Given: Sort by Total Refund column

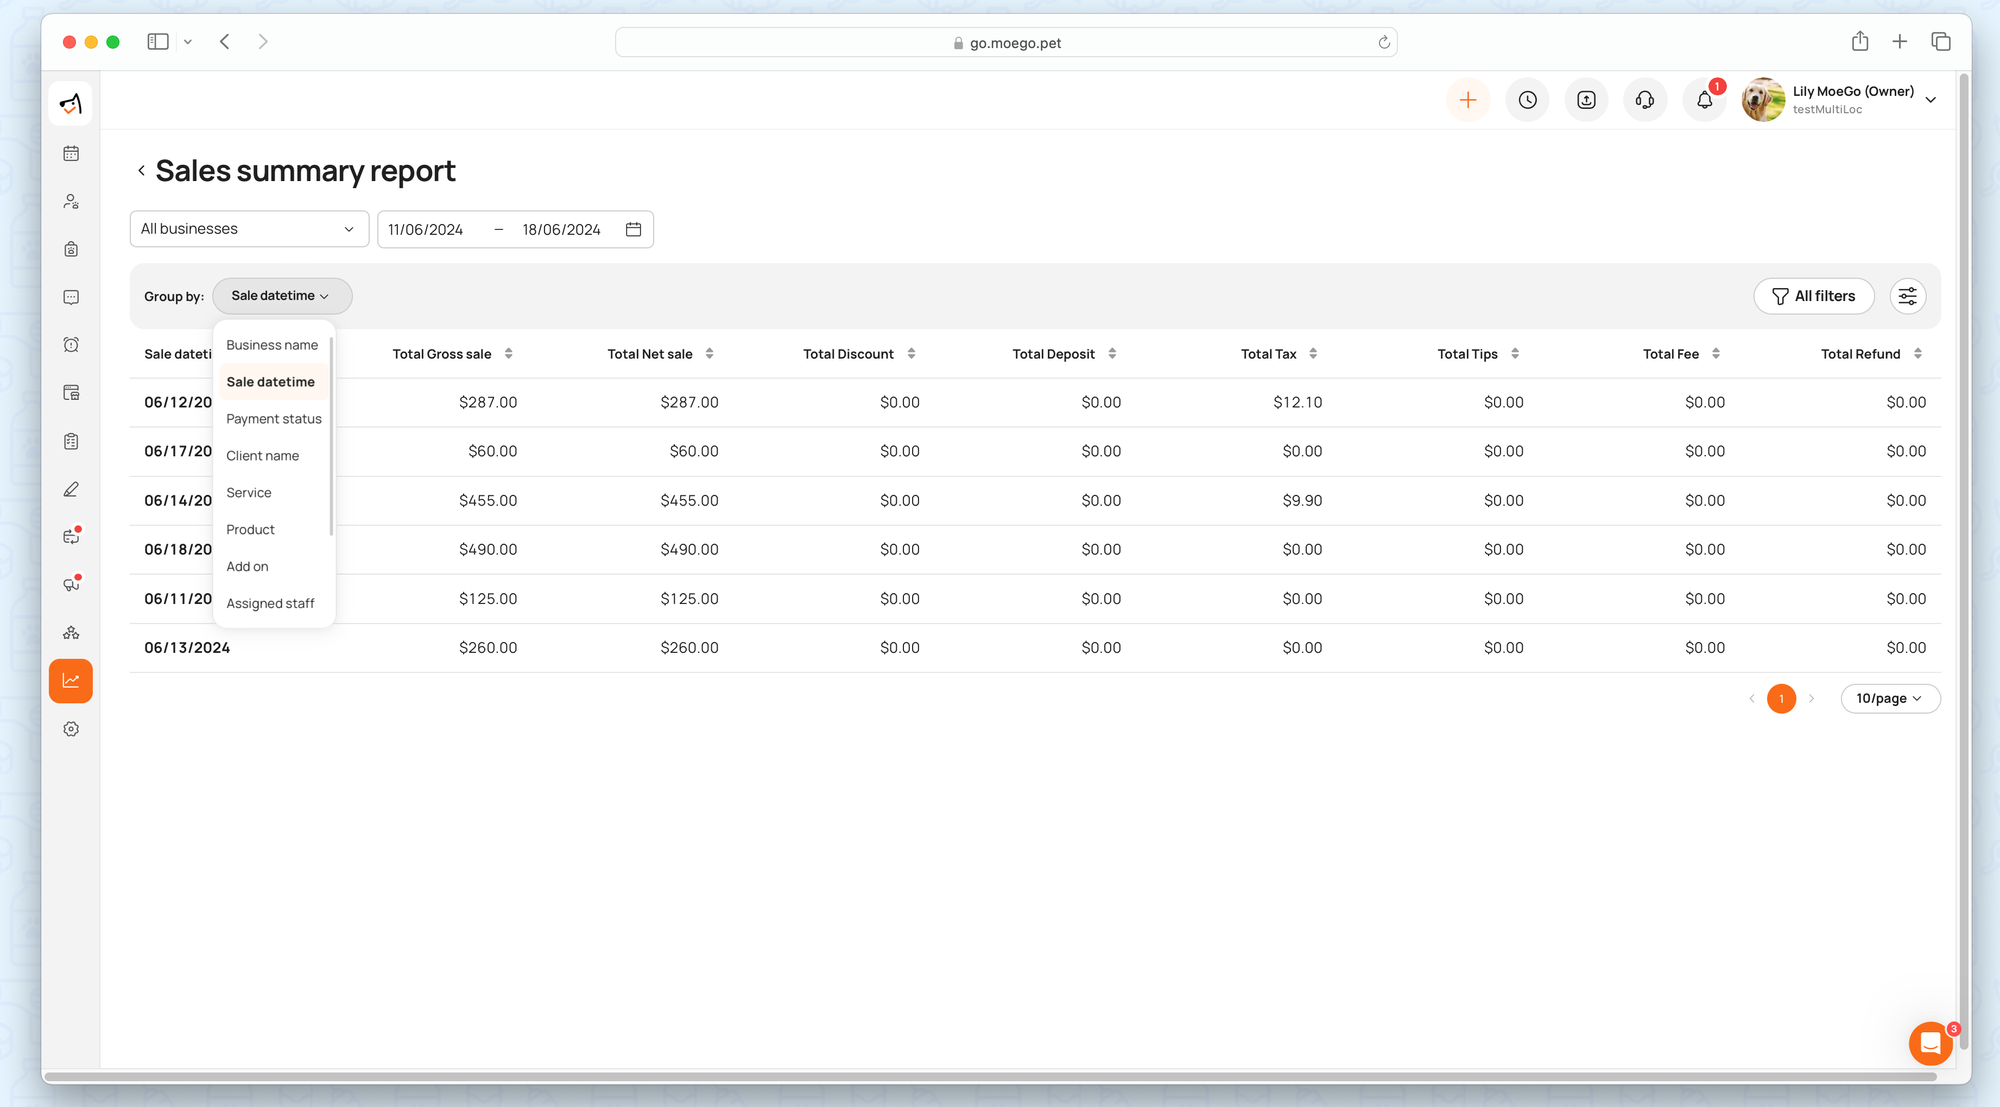Looking at the screenshot, I should 1917,354.
